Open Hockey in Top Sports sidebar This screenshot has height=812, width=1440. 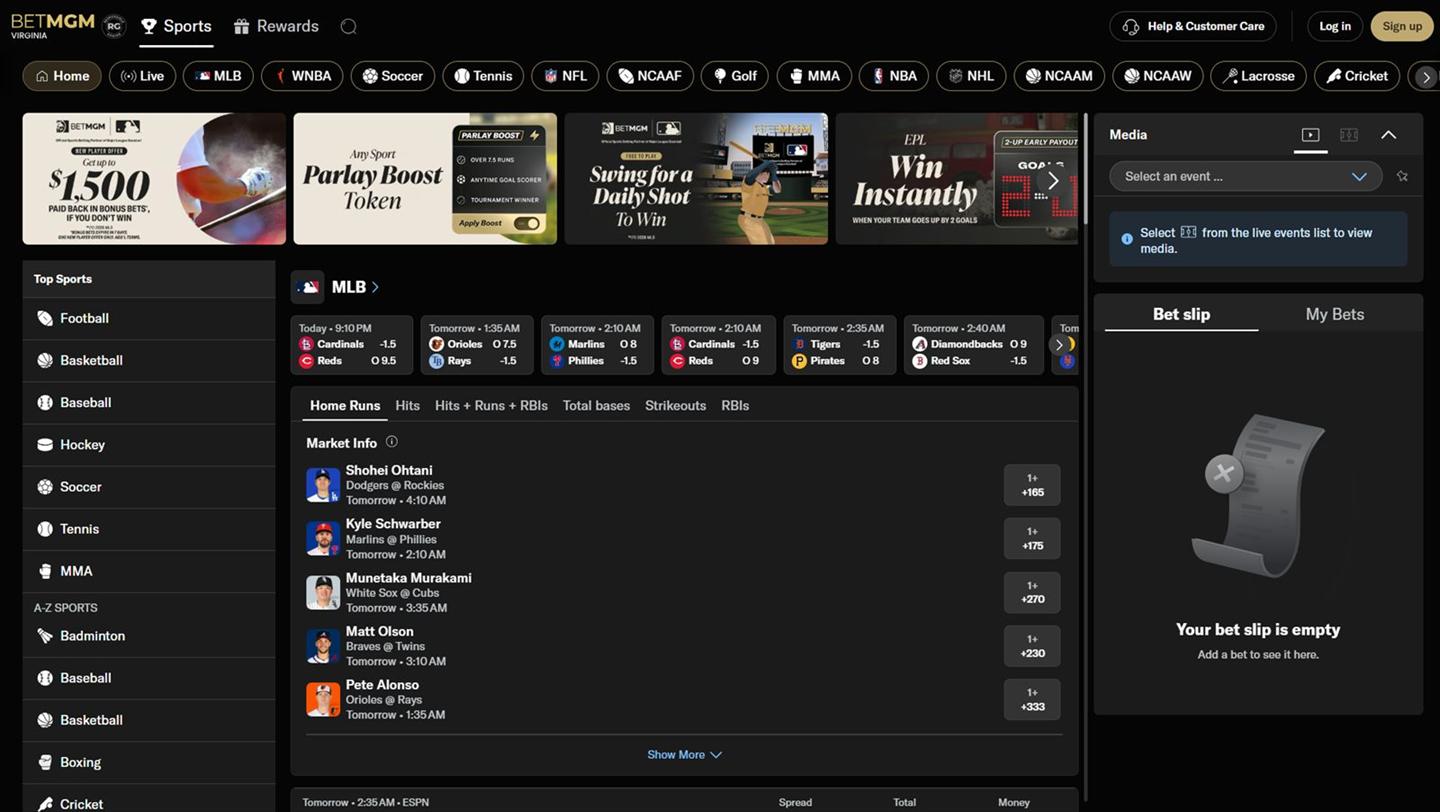coord(149,444)
